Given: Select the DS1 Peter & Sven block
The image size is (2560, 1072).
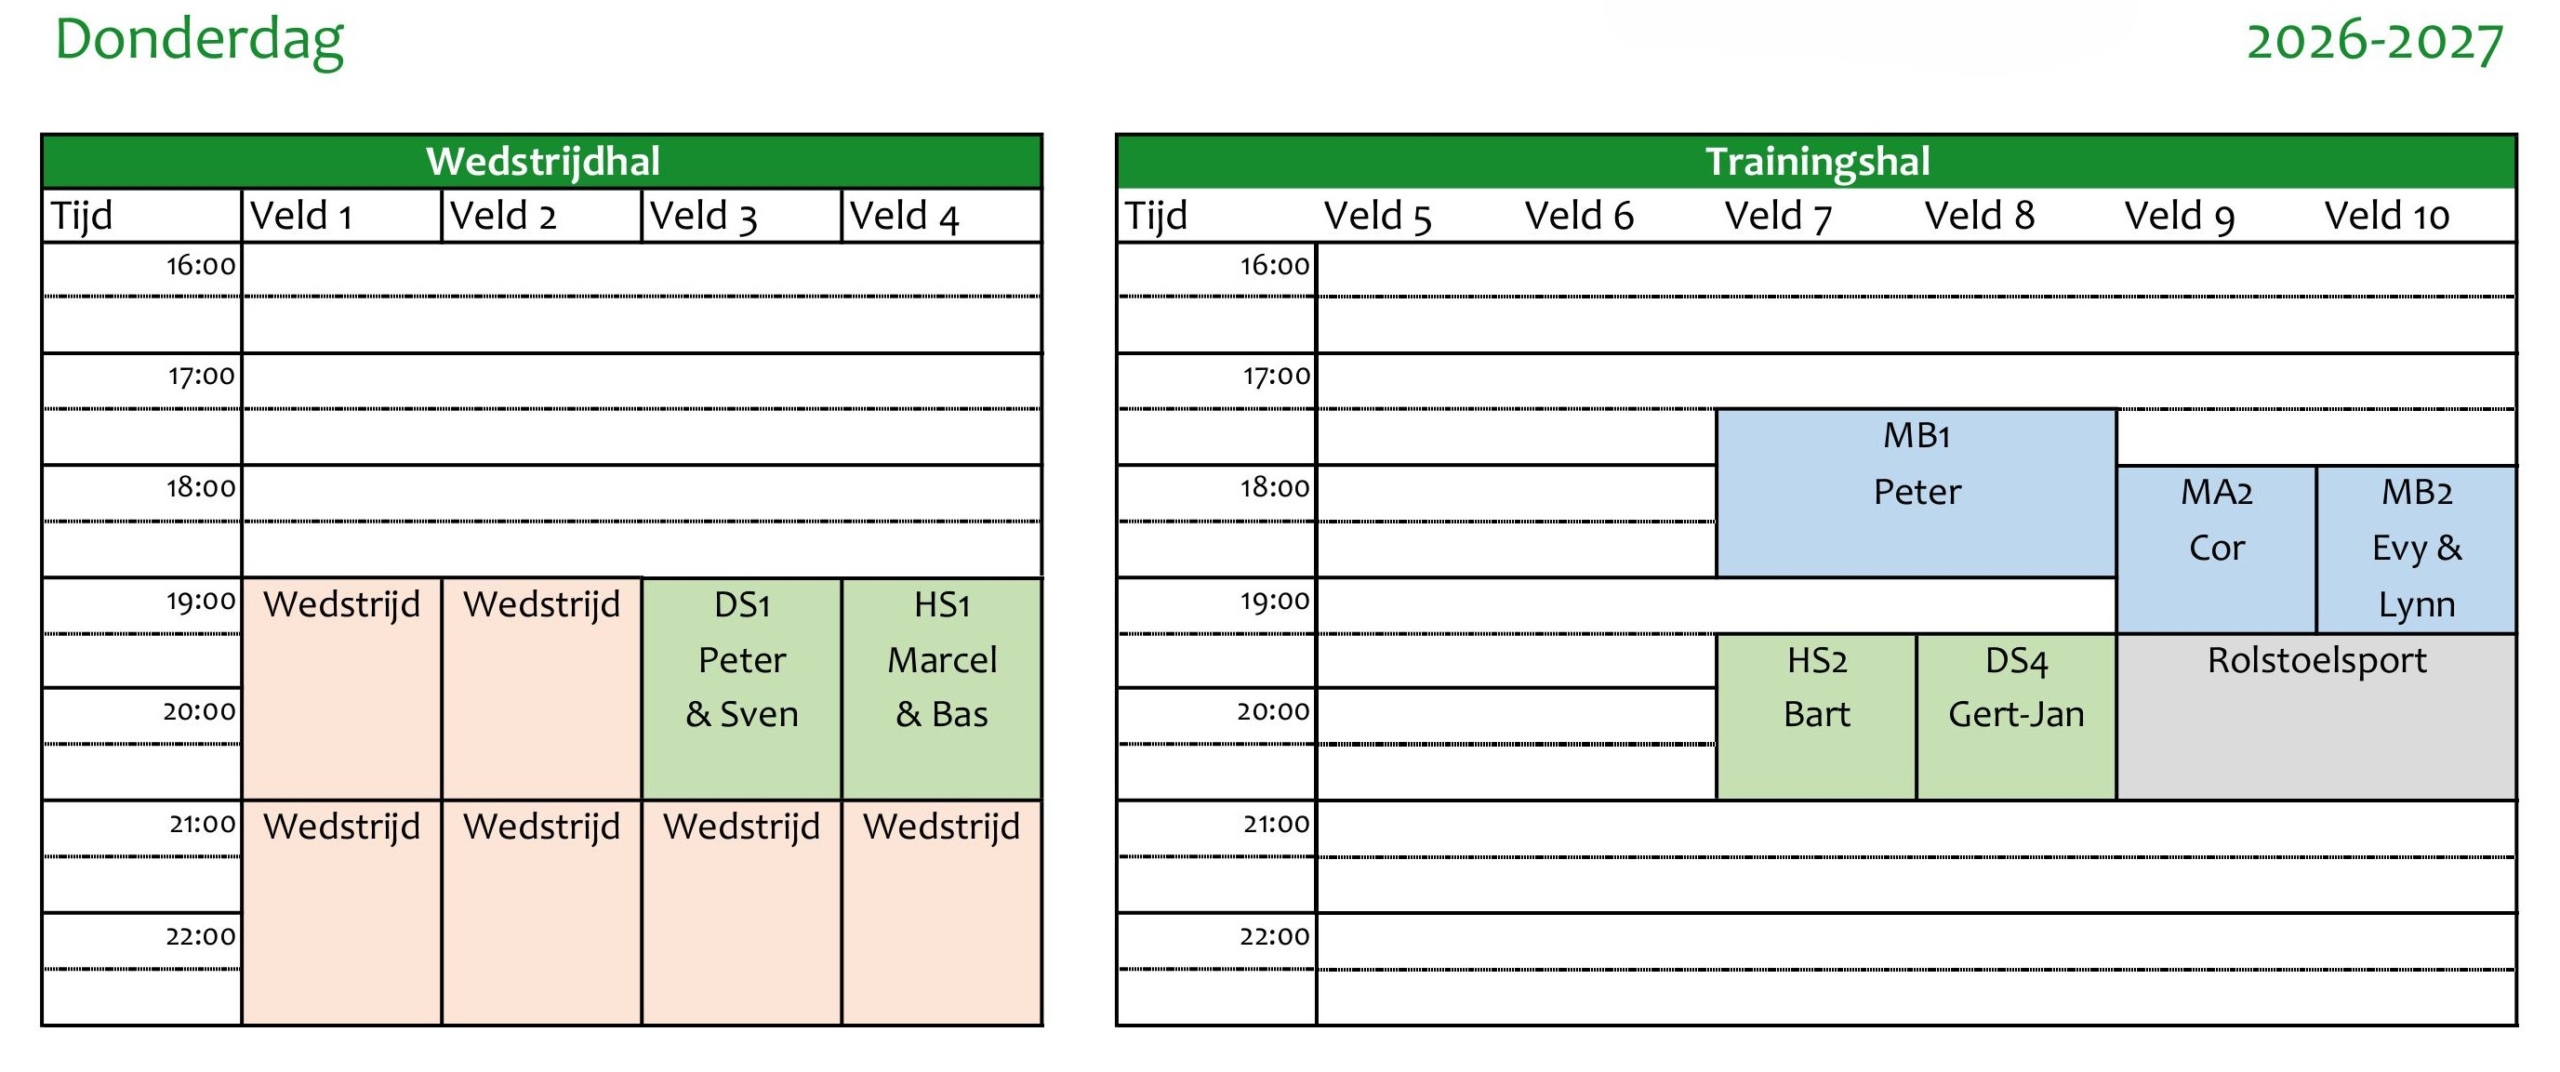Looking at the screenshot, I should (741, 689).
